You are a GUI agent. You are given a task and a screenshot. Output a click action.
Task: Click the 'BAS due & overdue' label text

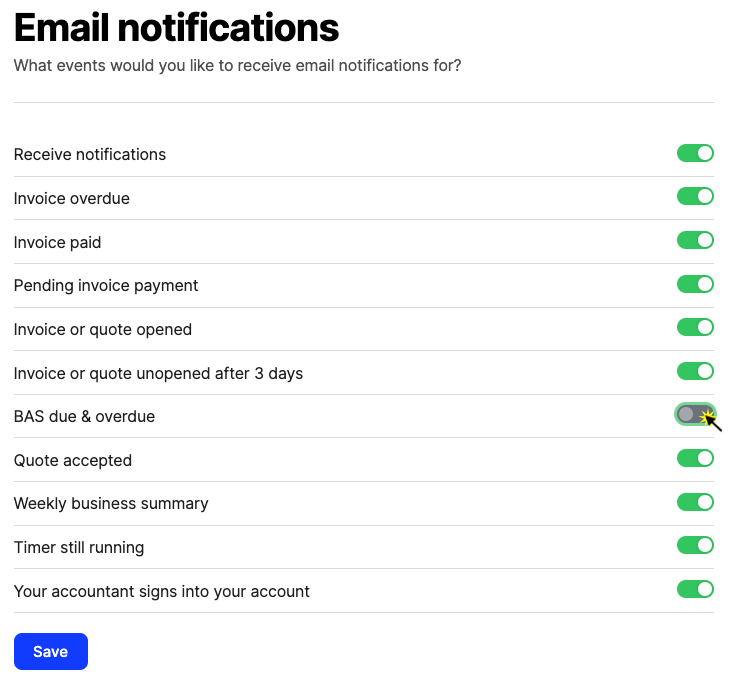[x=84, y=417]
